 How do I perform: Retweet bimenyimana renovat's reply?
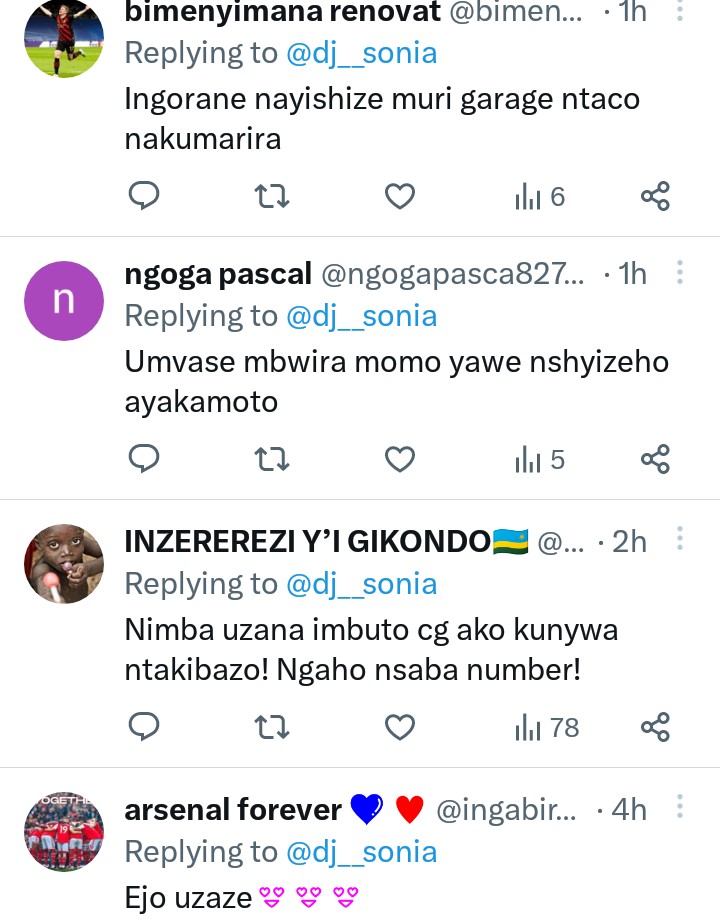272,196
